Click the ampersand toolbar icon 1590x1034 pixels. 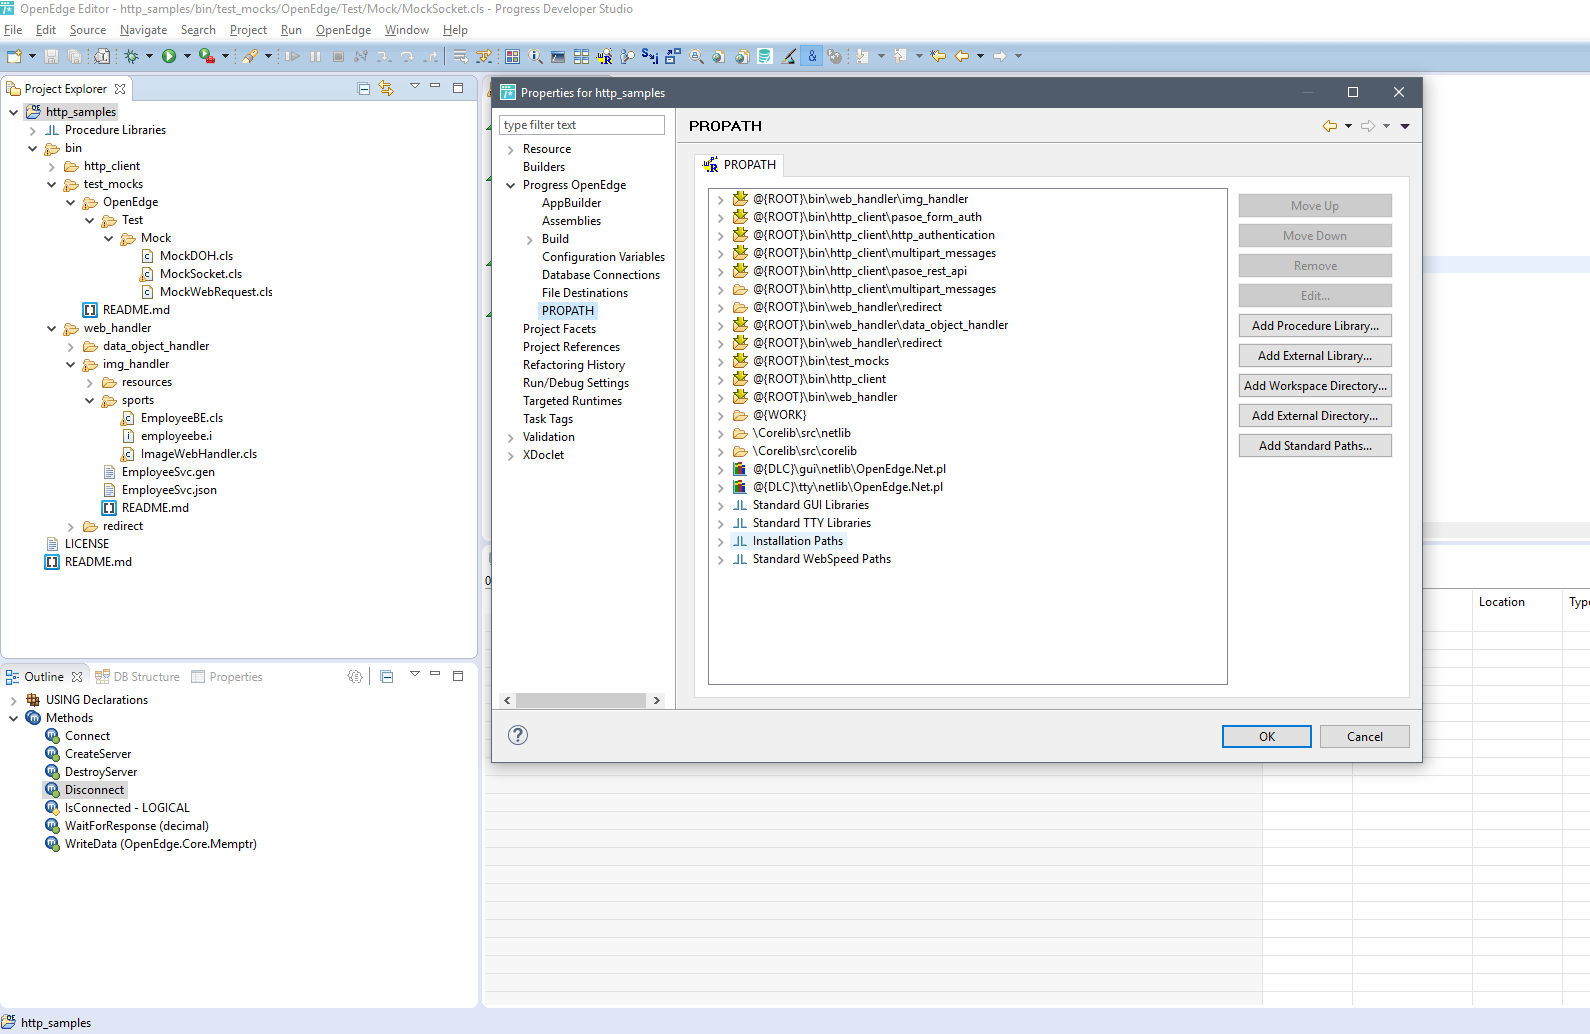pyautogui.click(x=812, y=56)
